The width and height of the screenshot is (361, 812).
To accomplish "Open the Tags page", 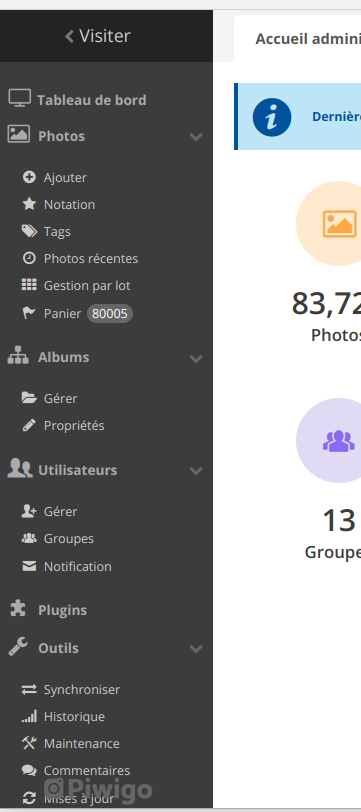I will point(57,231).
